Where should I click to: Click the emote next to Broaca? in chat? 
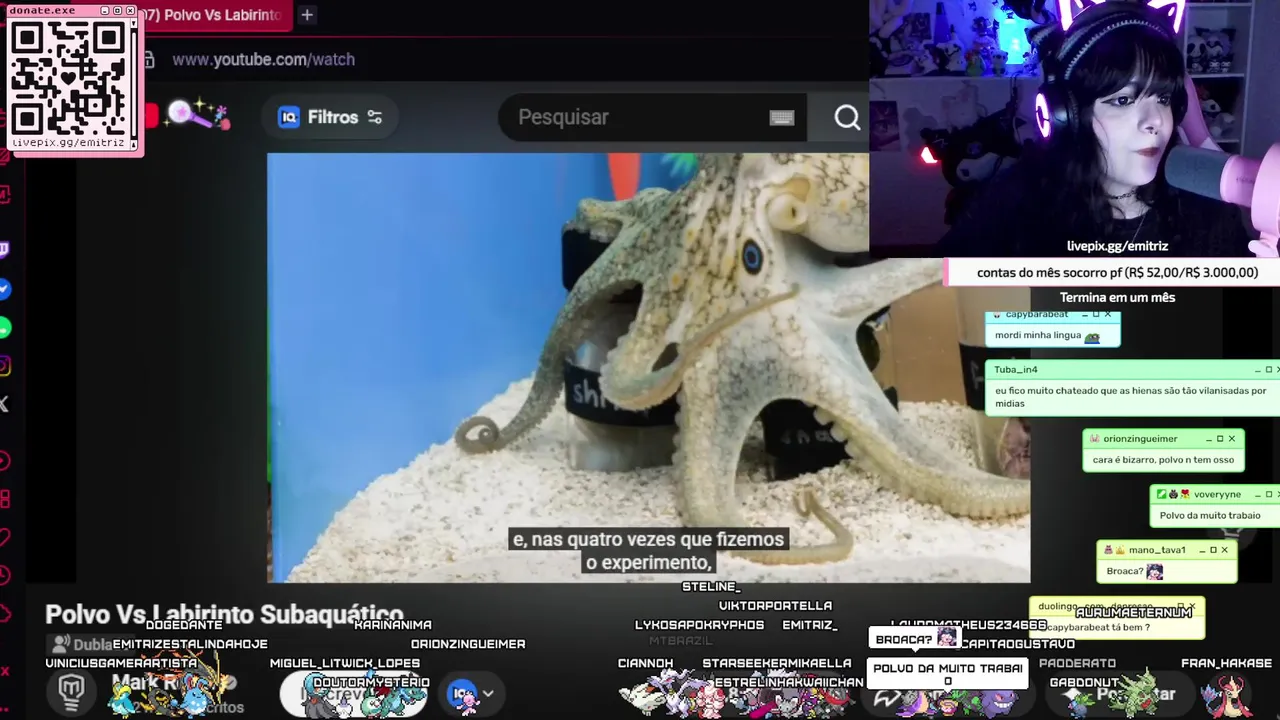(1155, 572)
